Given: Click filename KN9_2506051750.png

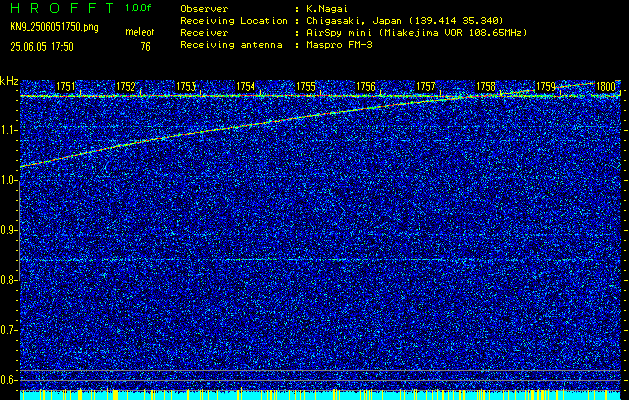Looking at the screenshot, I should pos(54,27).
